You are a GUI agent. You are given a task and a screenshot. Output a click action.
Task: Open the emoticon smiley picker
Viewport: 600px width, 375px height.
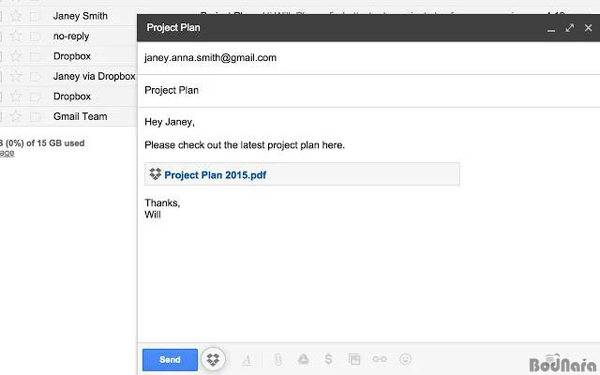coord(405,359)
